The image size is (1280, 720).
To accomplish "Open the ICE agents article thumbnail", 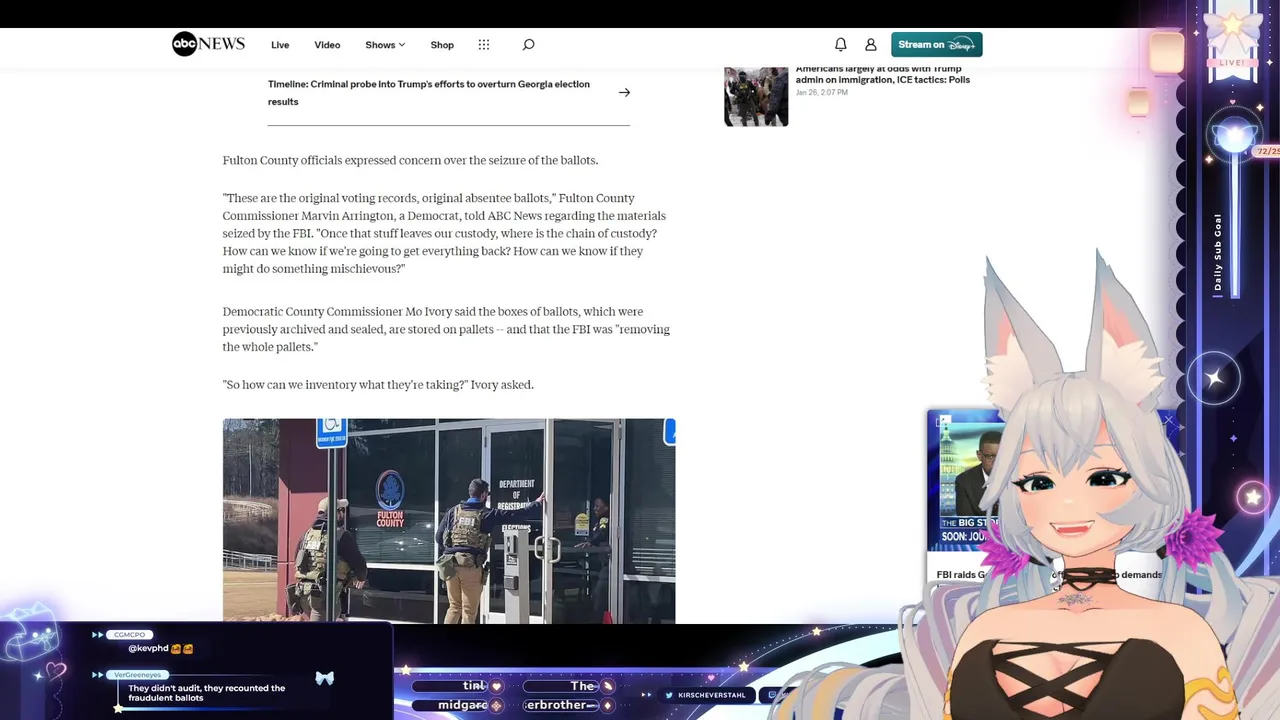I will click(756, 96).
